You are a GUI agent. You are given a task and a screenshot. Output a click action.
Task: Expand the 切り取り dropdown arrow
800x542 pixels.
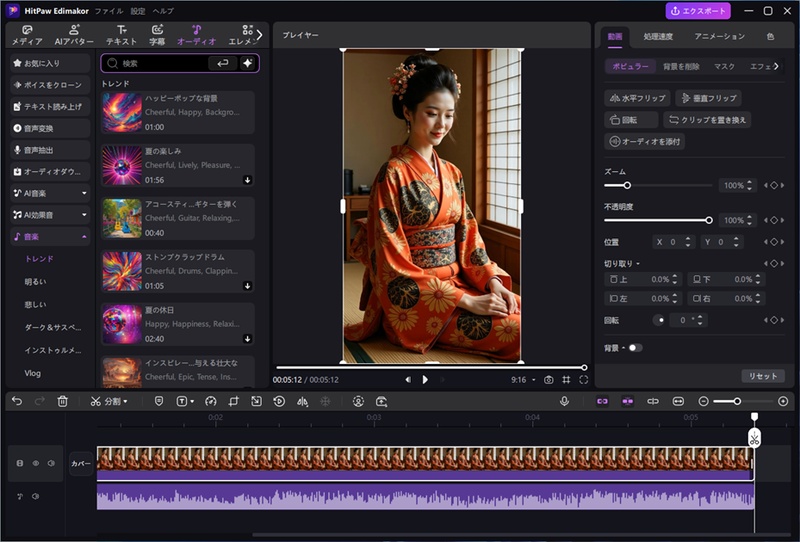tap(638, 264)
